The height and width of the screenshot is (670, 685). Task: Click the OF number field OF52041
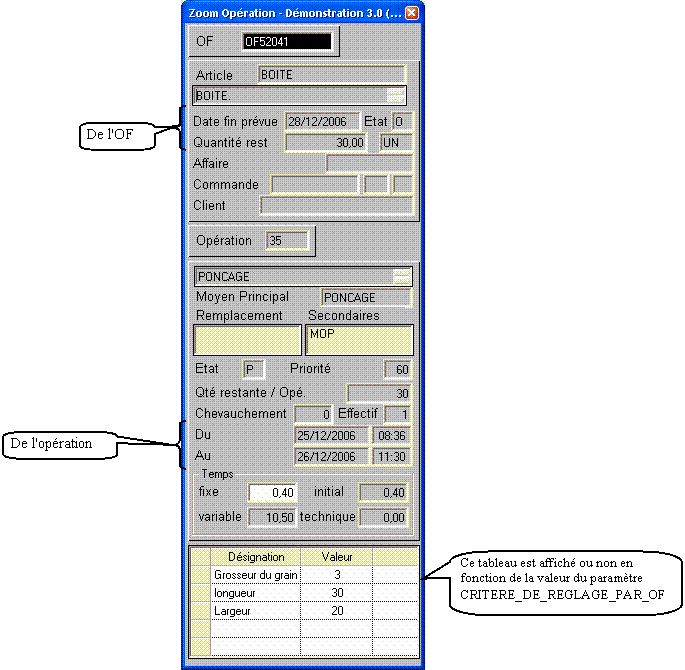click(286, 42)
